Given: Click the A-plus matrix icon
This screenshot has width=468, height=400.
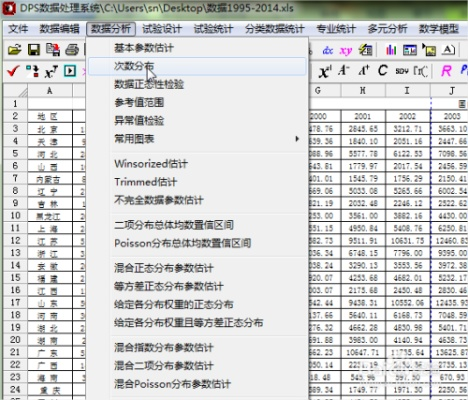Looking at the screenshot, I should (364, 70).
